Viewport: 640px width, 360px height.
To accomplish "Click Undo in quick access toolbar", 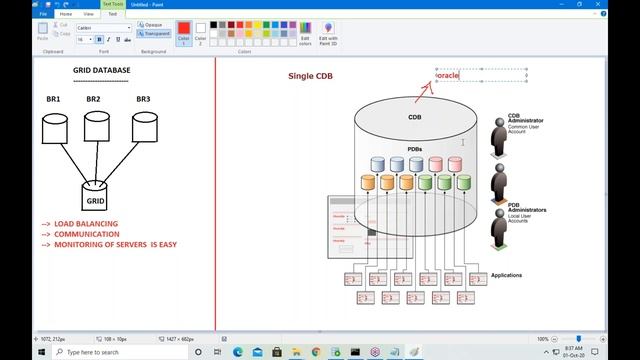I will tap(57, 4).
